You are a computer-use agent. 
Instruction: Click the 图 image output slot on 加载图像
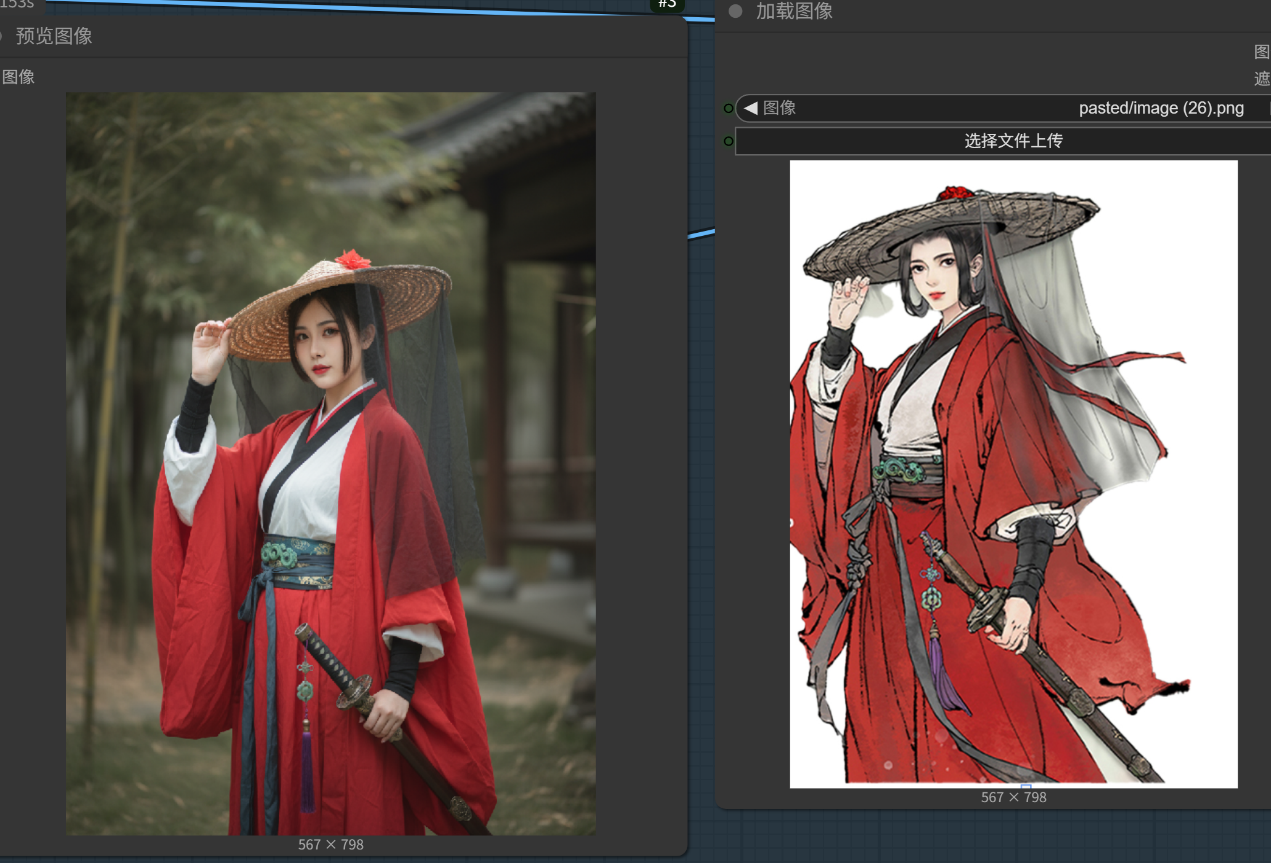(1262, 52)
